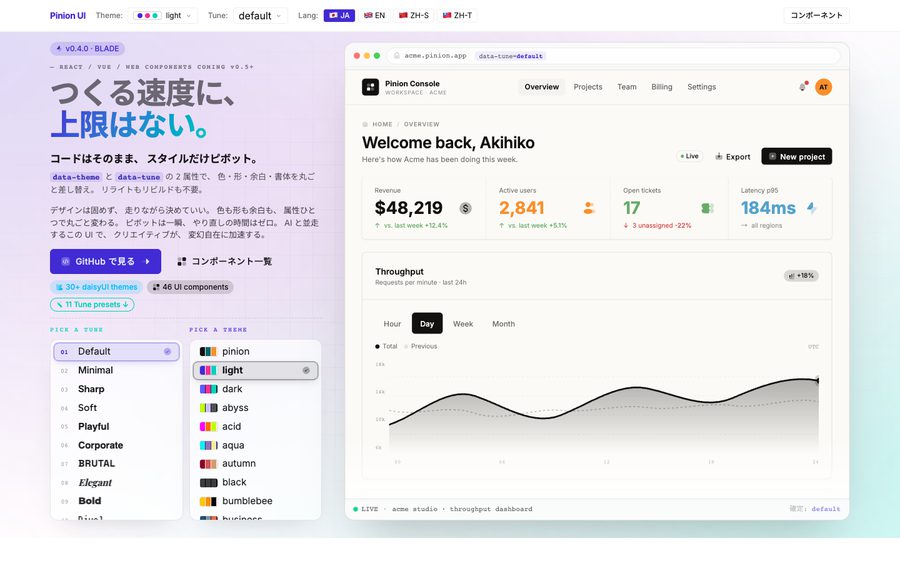Select the Month chart range
Viewport: 900px width, 563px height.
pos(503,324)
